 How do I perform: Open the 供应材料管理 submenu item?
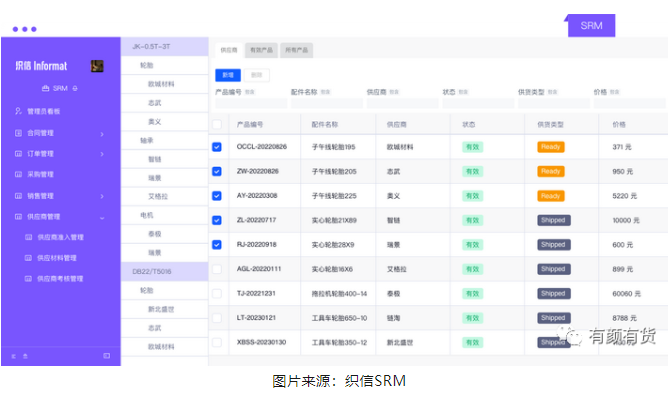pyautogui.click(x=57, y=258)
